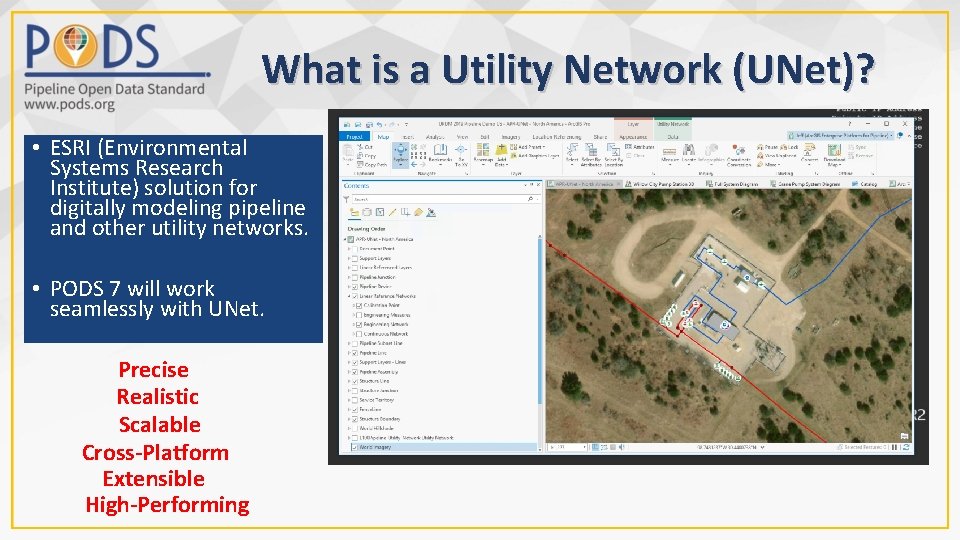Open the Project tab
Screen dimensions: 960x540
[354, 137]
